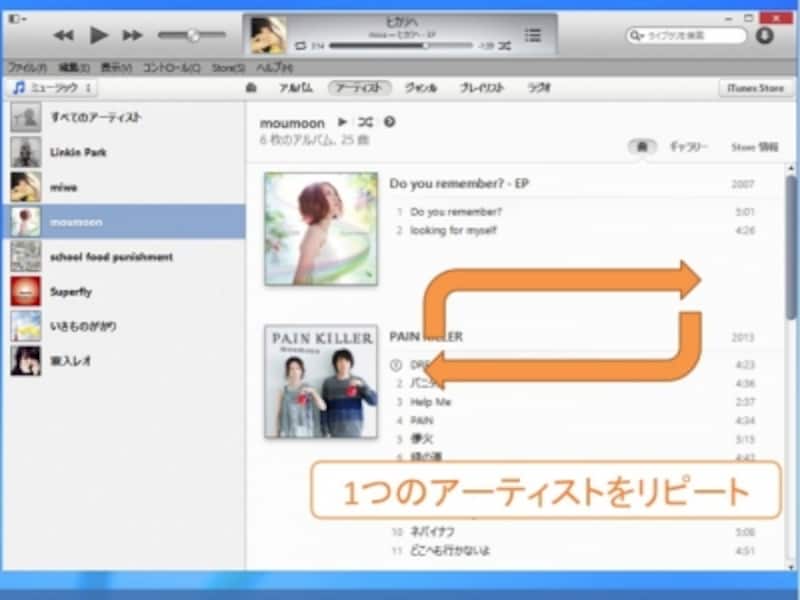Click scrollbar down arrow
The image size is (800, 600).
pyautogui.click(x=791, y=565)
